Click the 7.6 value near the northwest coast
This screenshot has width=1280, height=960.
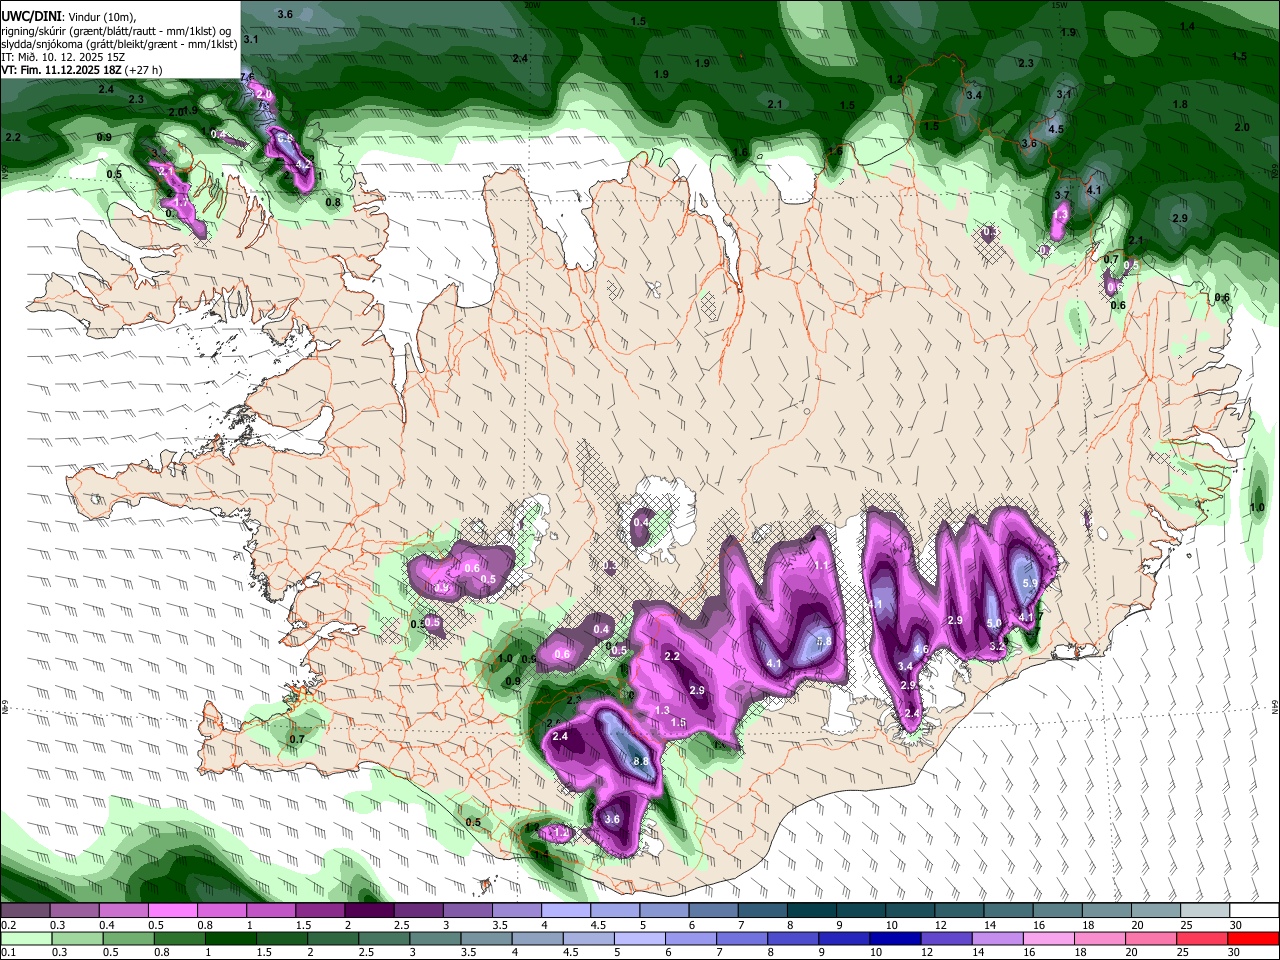[248, 77]
